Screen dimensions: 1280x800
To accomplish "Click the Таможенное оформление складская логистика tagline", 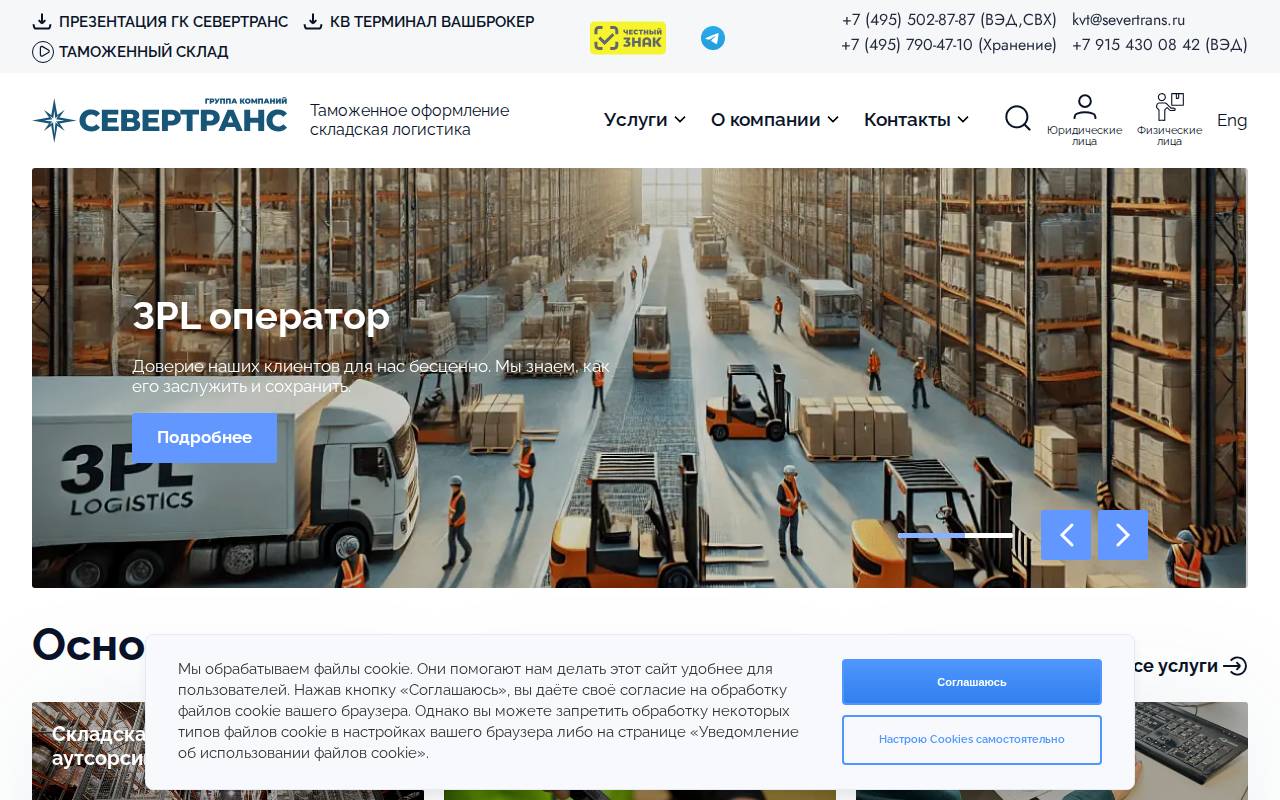I will pyautogui.click(x=410, y=120).
